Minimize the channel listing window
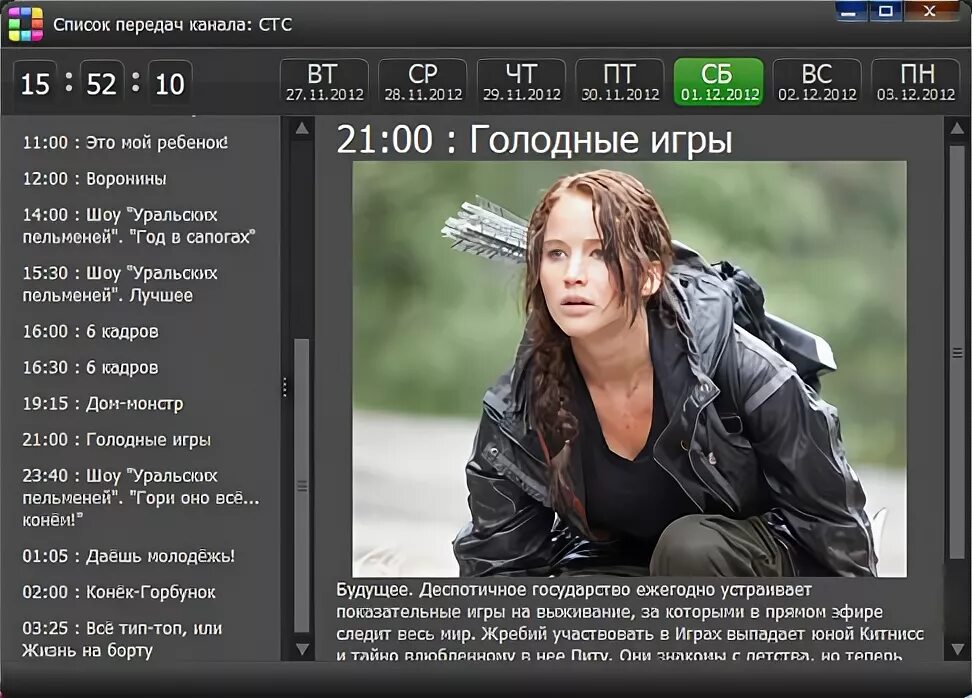 (850, 11)
